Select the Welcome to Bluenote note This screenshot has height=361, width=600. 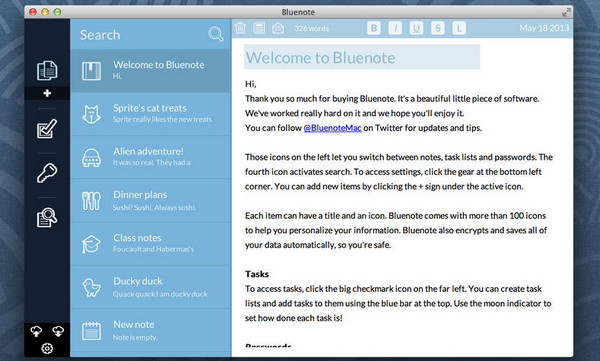coord(151,71)
